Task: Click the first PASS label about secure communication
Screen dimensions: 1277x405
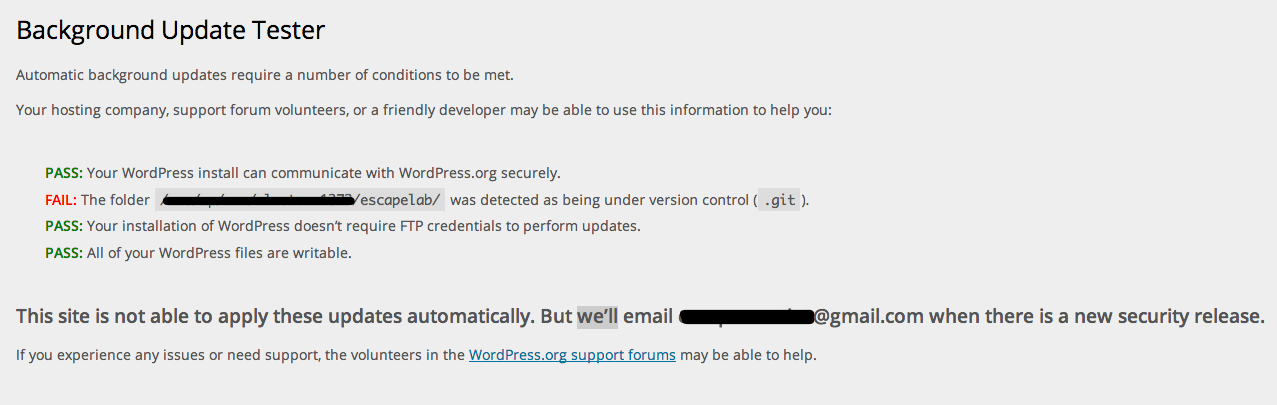Action: [x=64, y=172]
